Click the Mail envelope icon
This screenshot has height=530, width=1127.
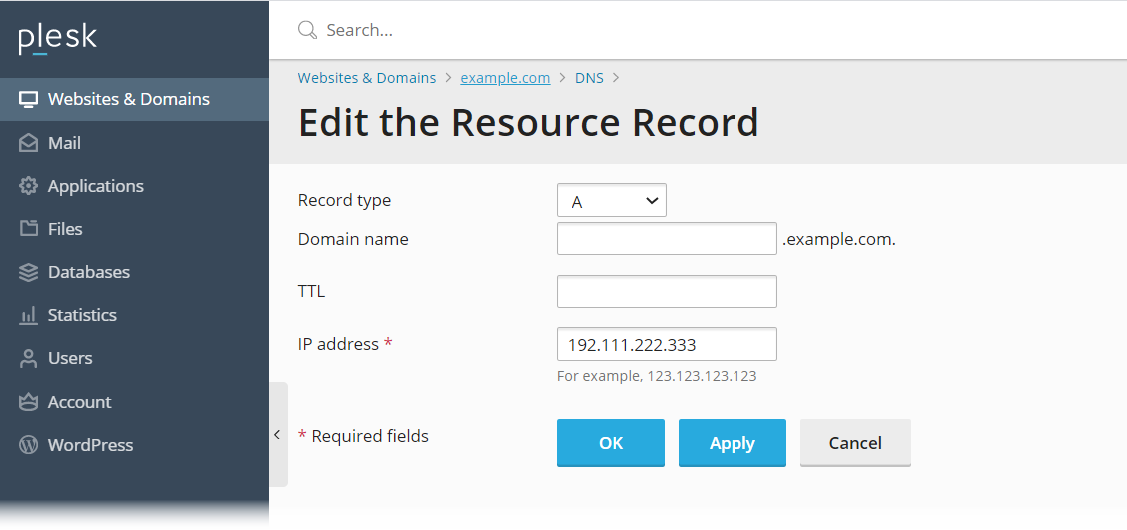tap(29, 143)
